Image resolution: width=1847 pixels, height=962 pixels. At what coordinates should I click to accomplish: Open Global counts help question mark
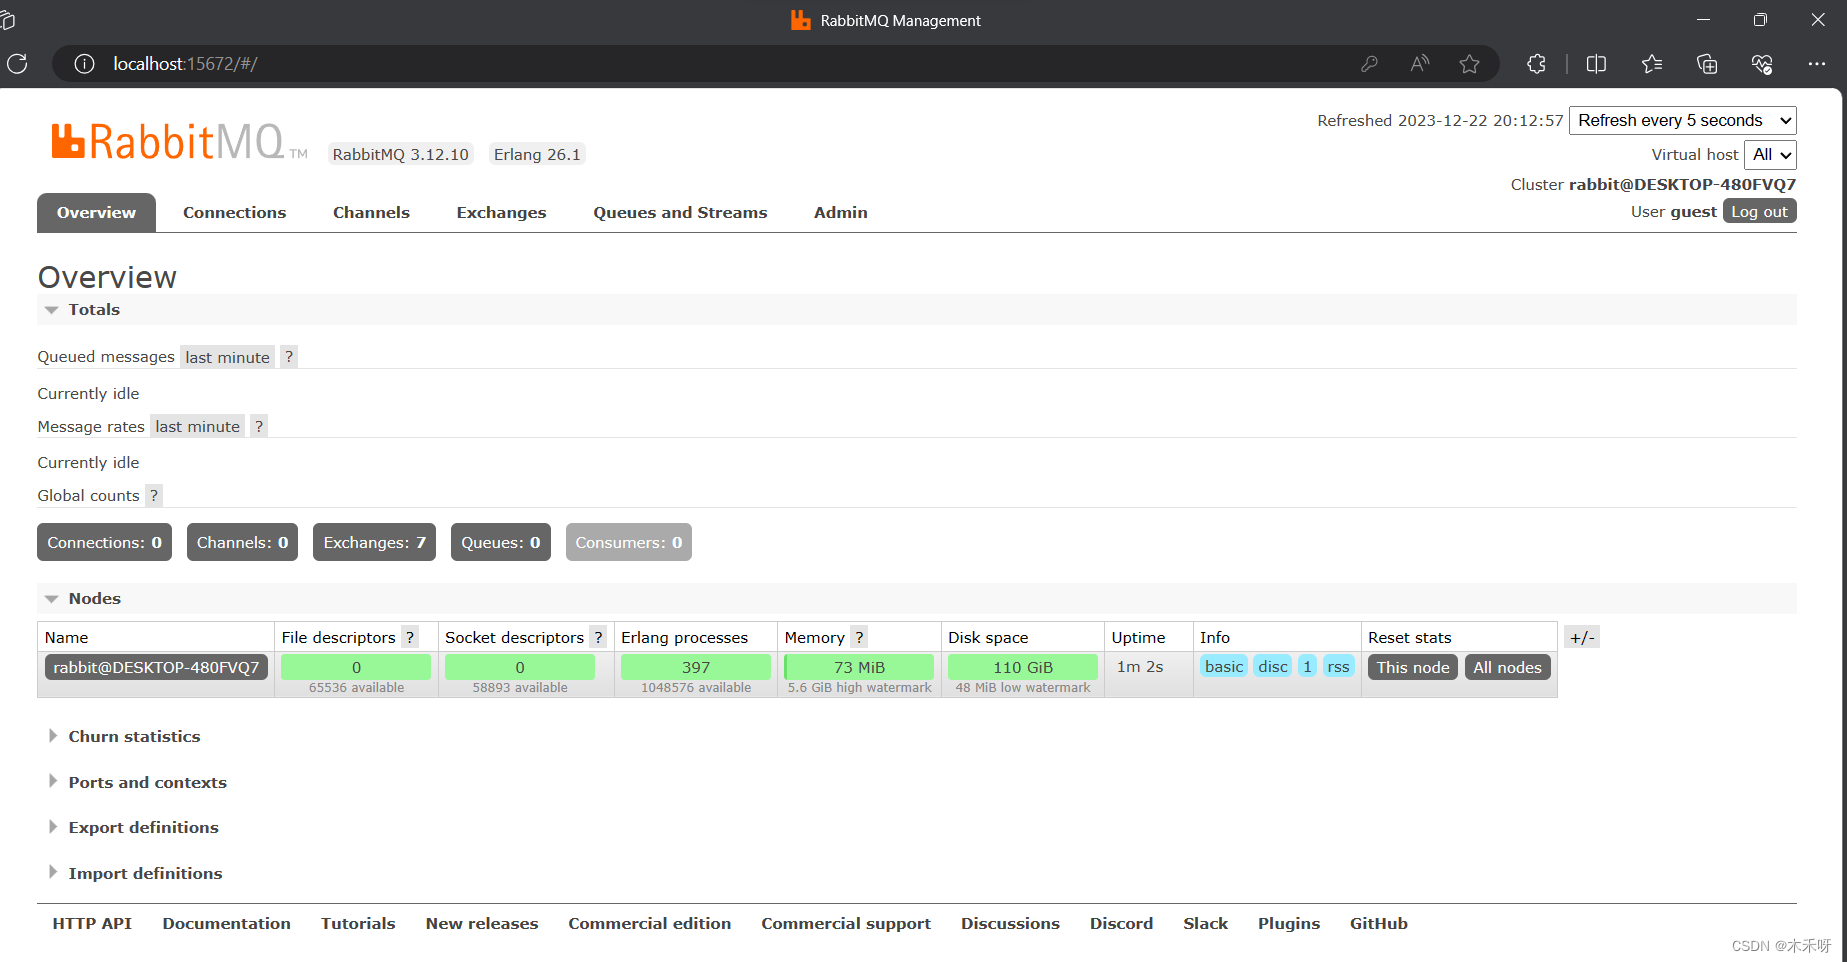pyautogui.click(x=154, y=495)
